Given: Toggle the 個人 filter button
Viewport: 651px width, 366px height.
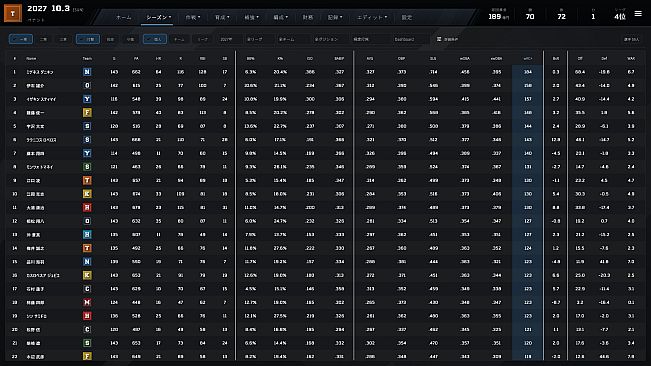Looking at the screenshot, I should 155,39.
